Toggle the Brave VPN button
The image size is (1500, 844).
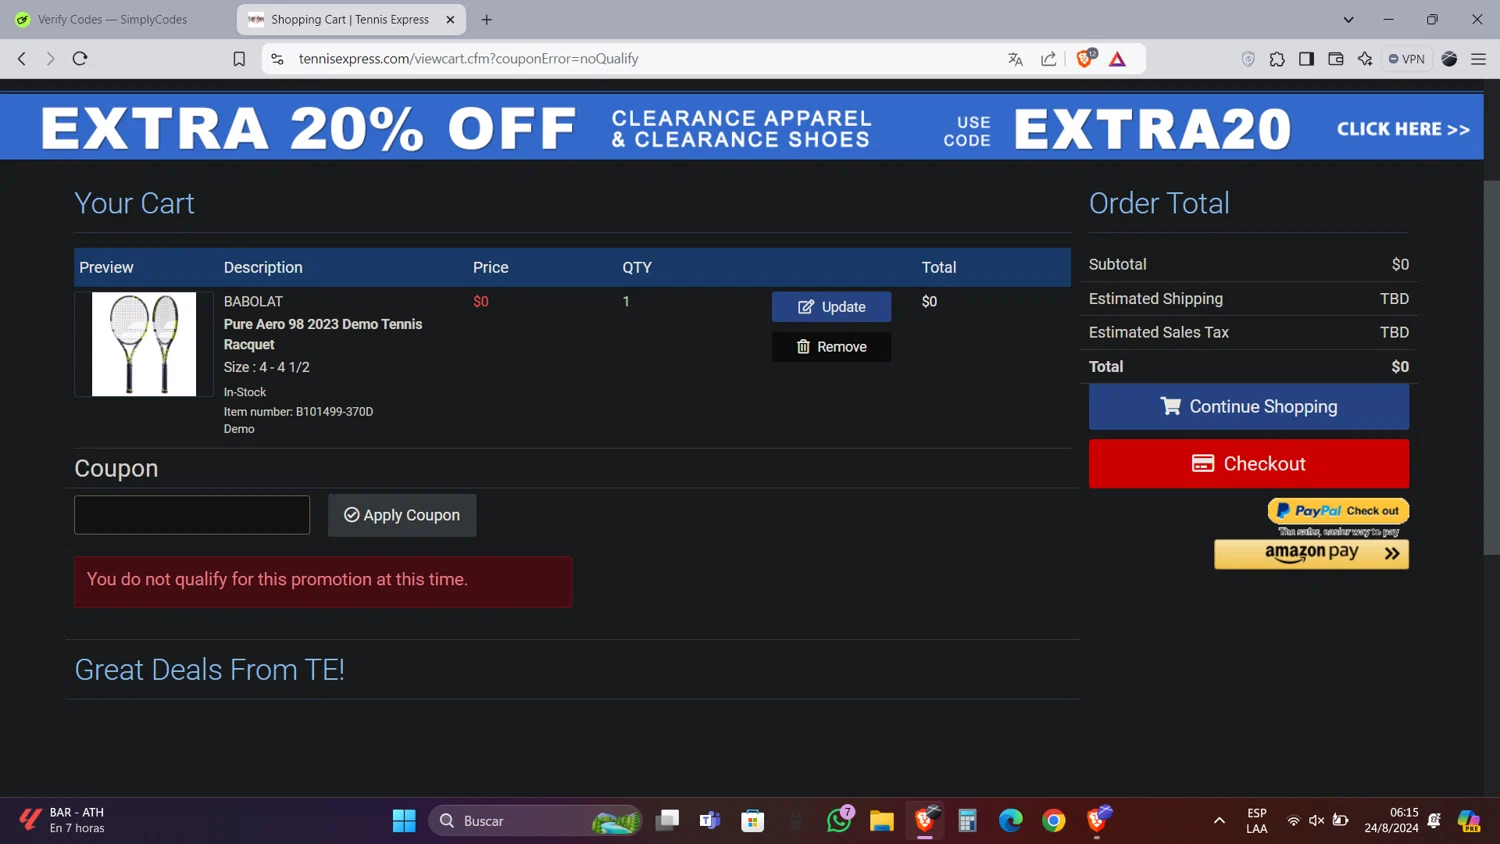[1407, 59]
